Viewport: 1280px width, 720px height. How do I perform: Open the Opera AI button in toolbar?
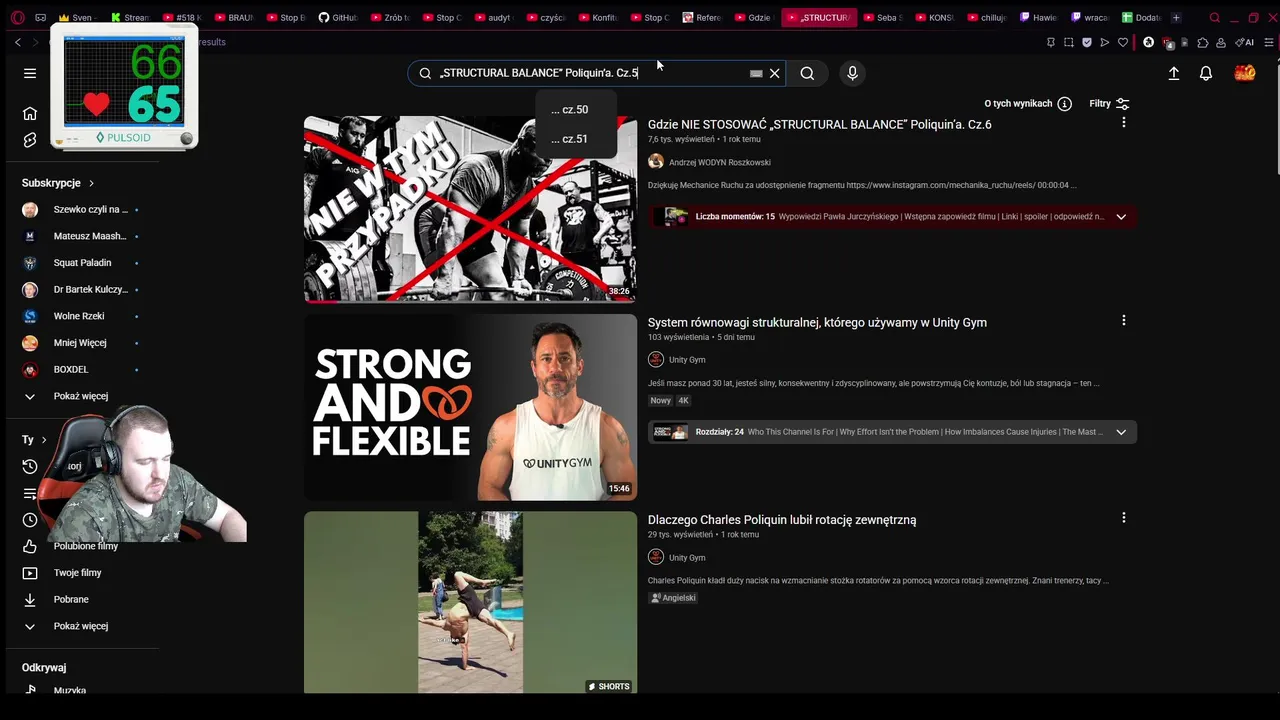(1245, 42)
